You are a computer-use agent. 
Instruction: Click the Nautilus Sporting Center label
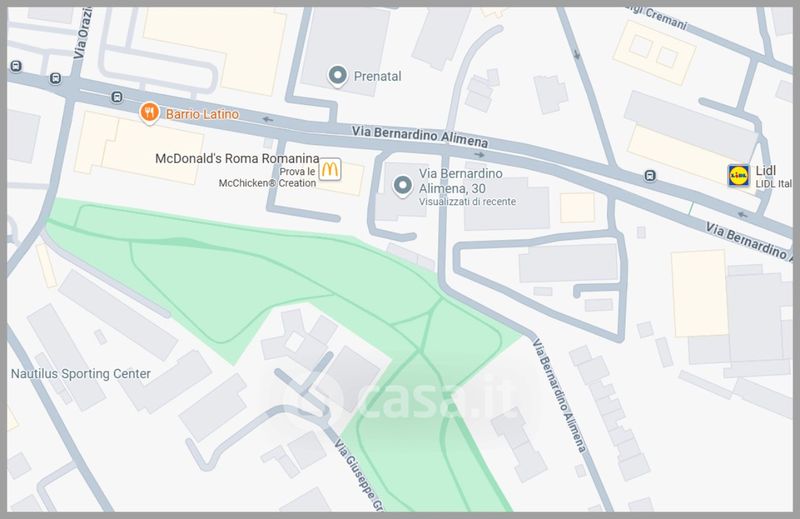click(81, 374)
